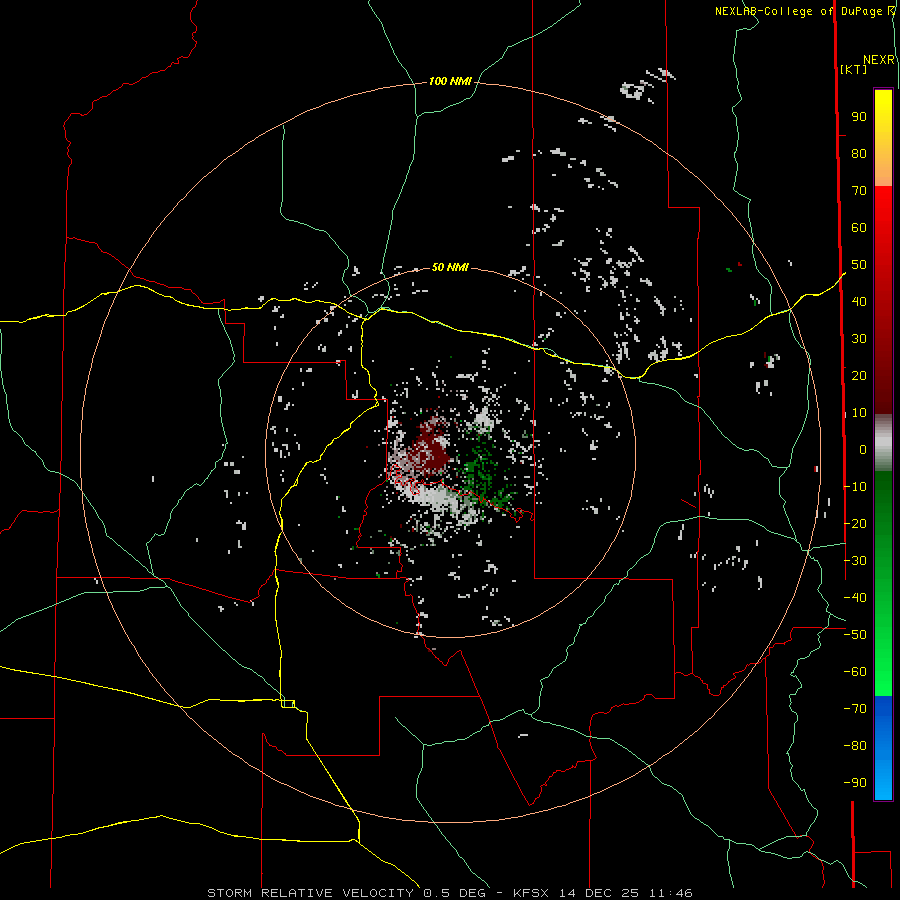Click the 20 value on the velocity scale
Viewport: 900px width, 900px height.
[x=859, y=376]
